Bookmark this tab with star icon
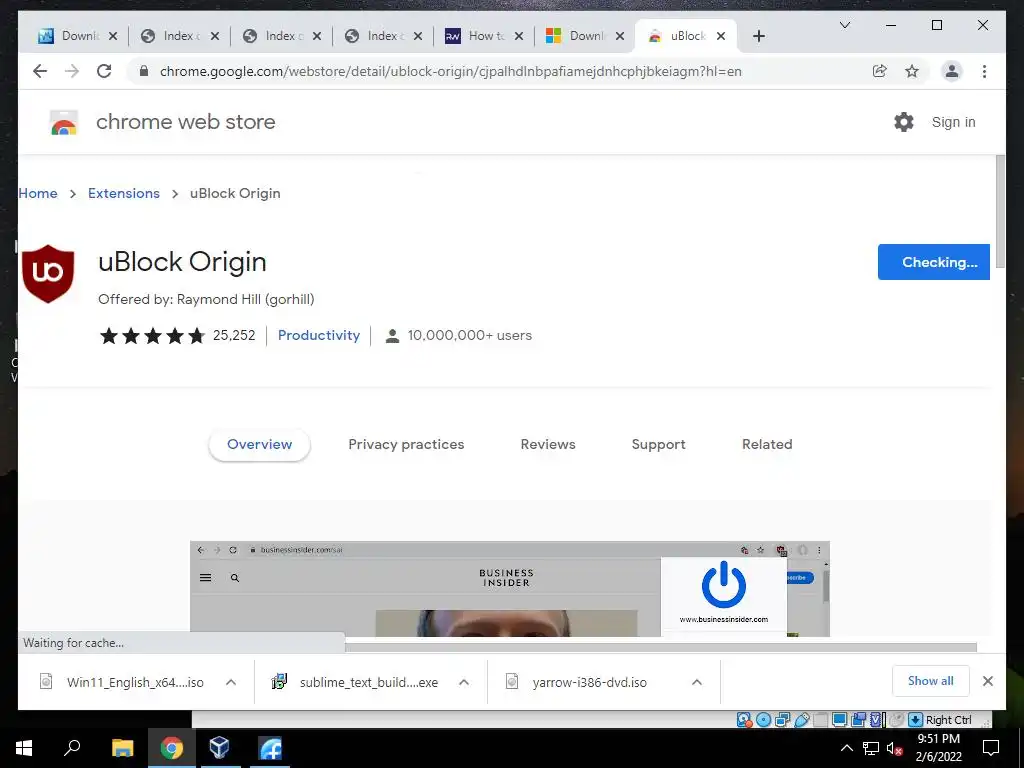This screenshot has height=768, width=1024. [x=912, y=71]
